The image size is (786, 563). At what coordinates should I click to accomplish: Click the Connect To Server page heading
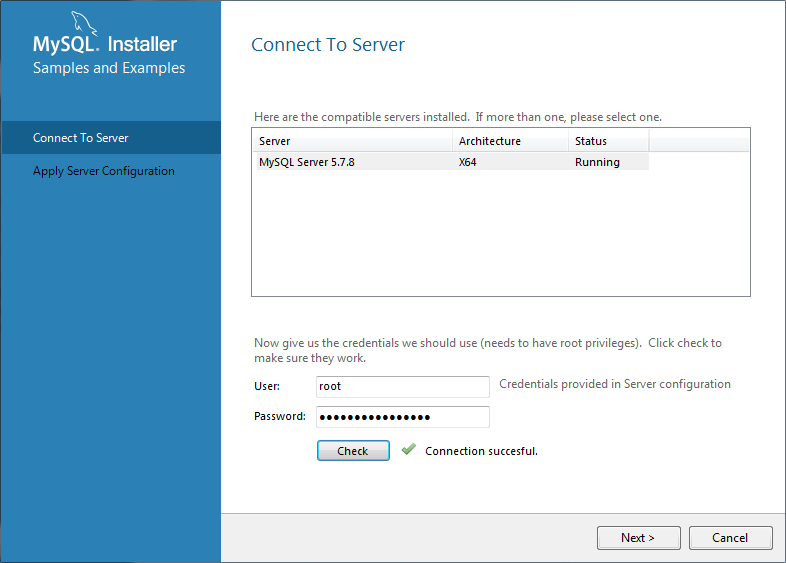coord(328,45)
